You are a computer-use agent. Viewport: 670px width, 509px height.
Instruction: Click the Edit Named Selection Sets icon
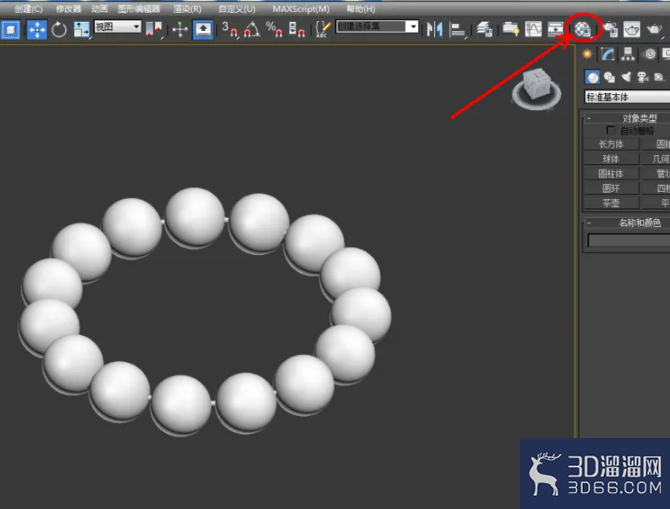323,29
